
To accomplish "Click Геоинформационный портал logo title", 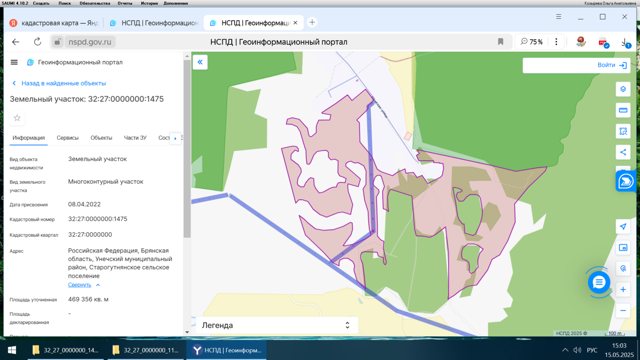I will (x=75, y=62).
